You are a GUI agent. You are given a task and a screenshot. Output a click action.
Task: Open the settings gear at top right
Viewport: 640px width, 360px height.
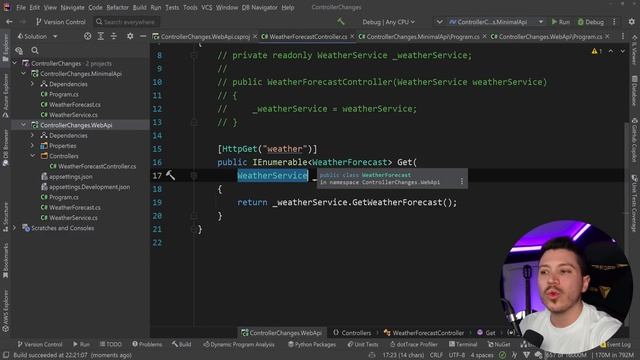point(631,22)
